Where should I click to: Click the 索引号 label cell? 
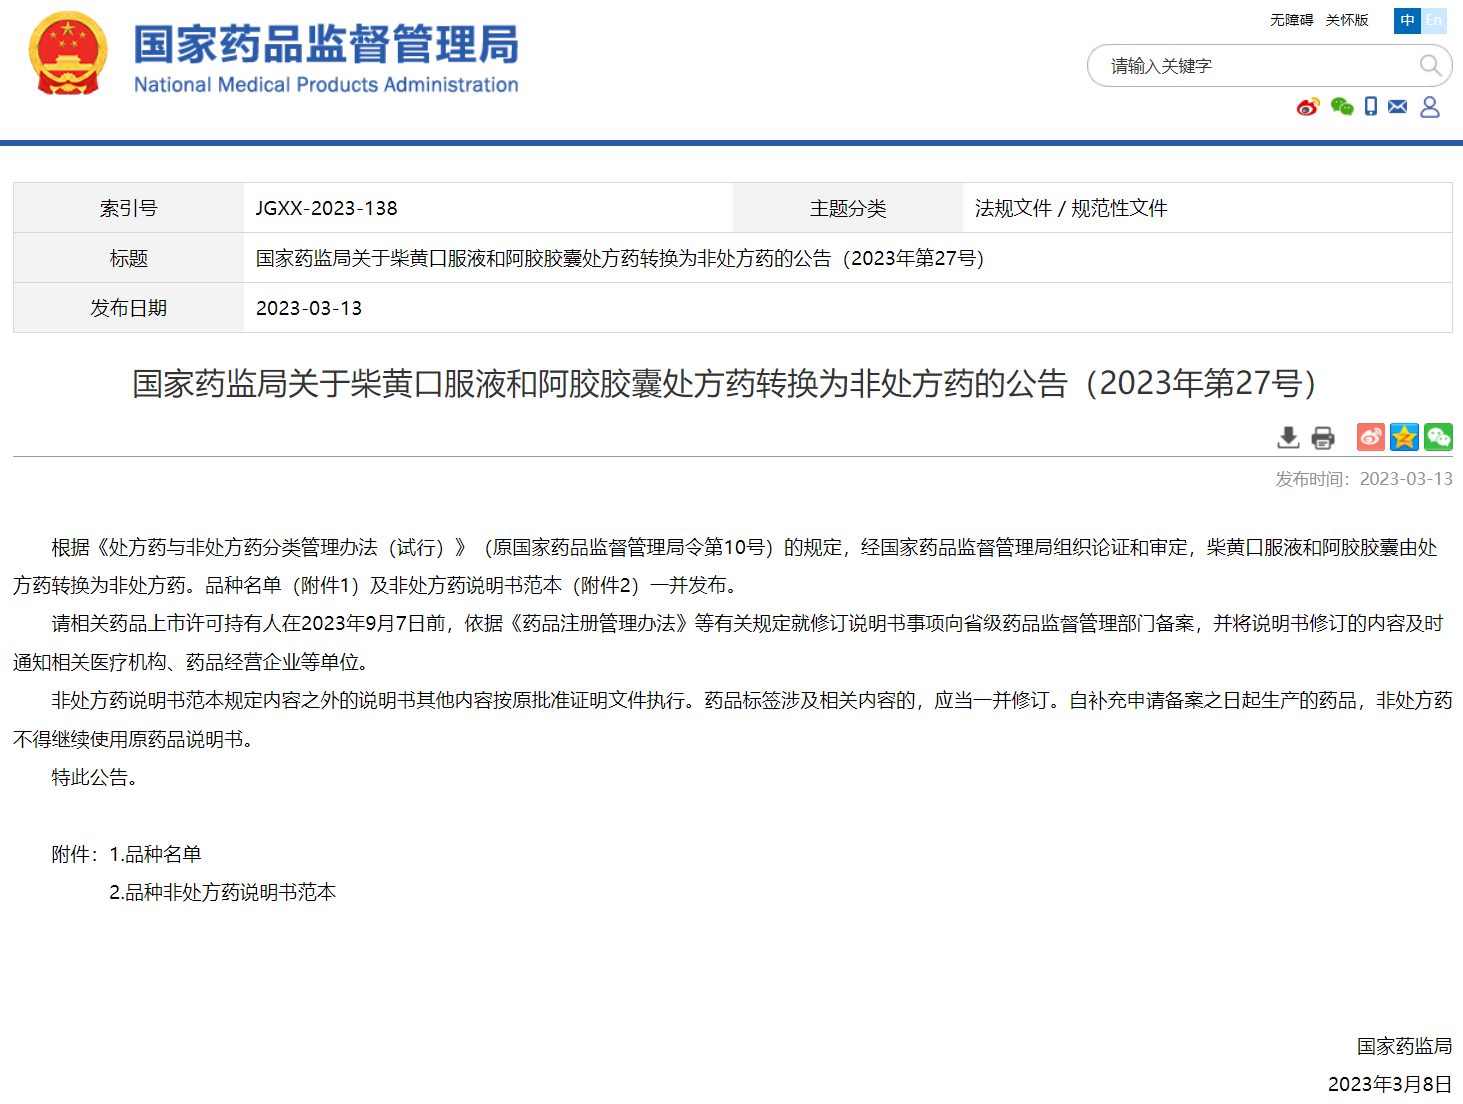point(128,208)
